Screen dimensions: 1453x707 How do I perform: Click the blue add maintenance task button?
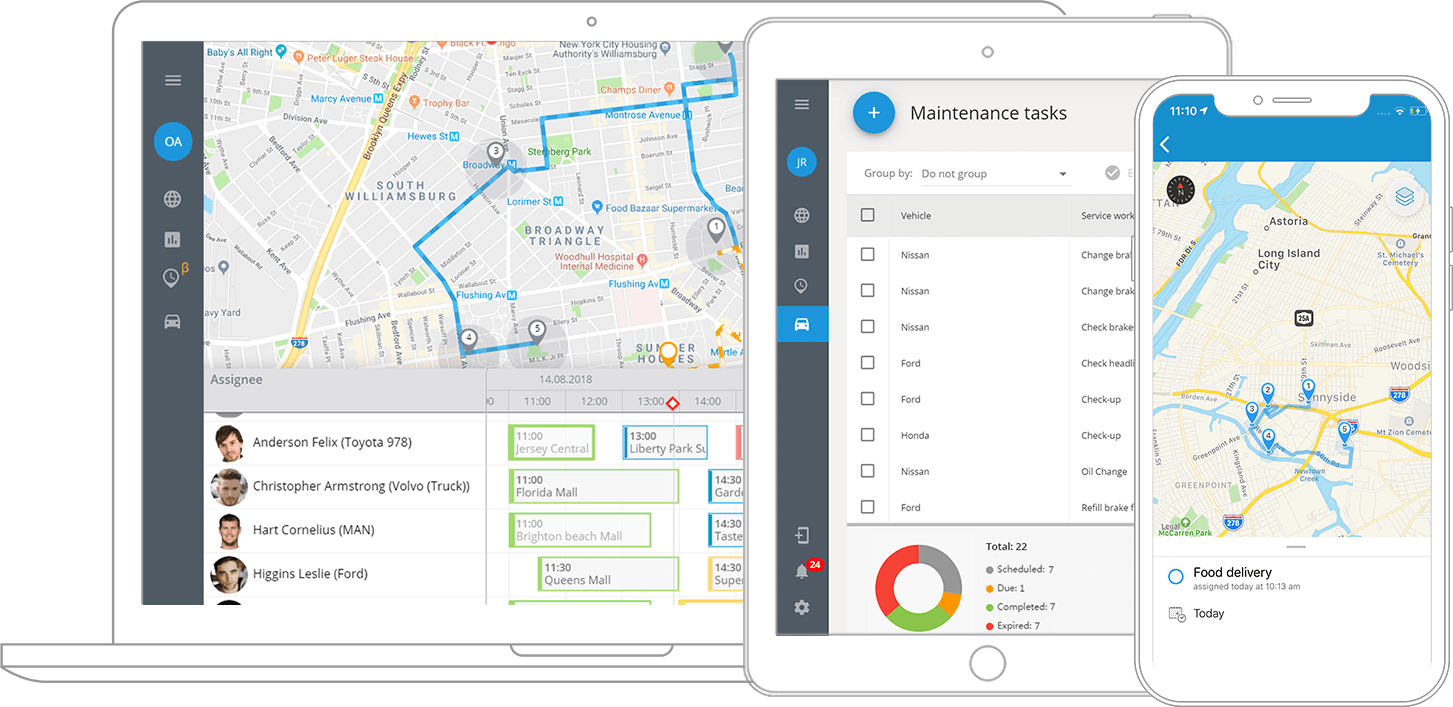click(x=873, y=114)
